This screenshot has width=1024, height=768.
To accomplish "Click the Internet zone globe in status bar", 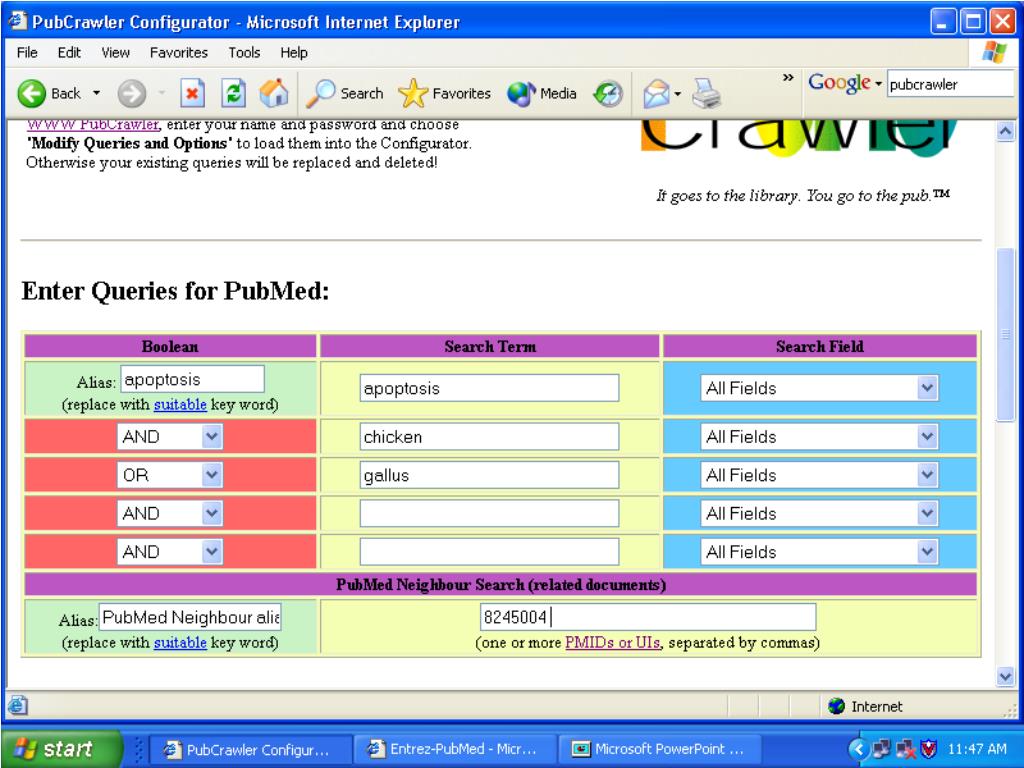I will pyautogui.click(x=836, y=706).
